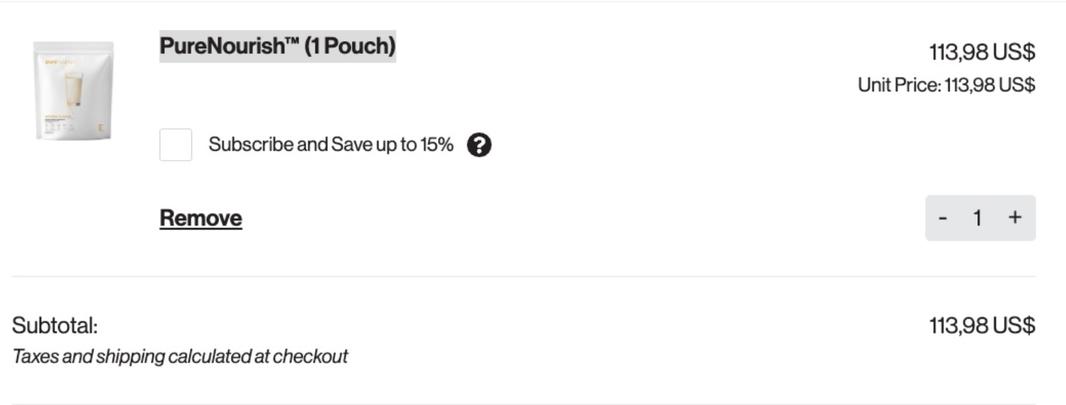1066x405 pixels.
Task: Open the PureNourish™ (1 Pouch) product title
Action: 277,46
